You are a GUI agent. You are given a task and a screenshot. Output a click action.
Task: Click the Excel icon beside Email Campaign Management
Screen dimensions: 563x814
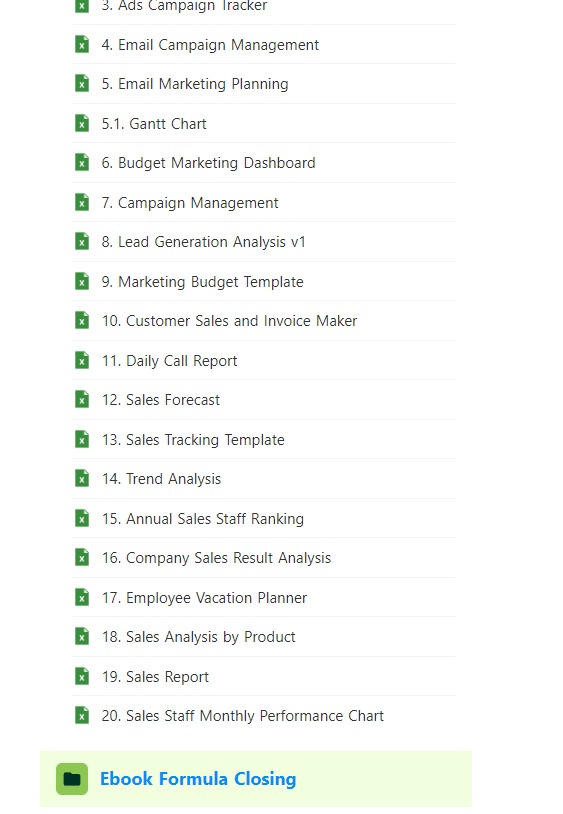[x=82, y=44]
